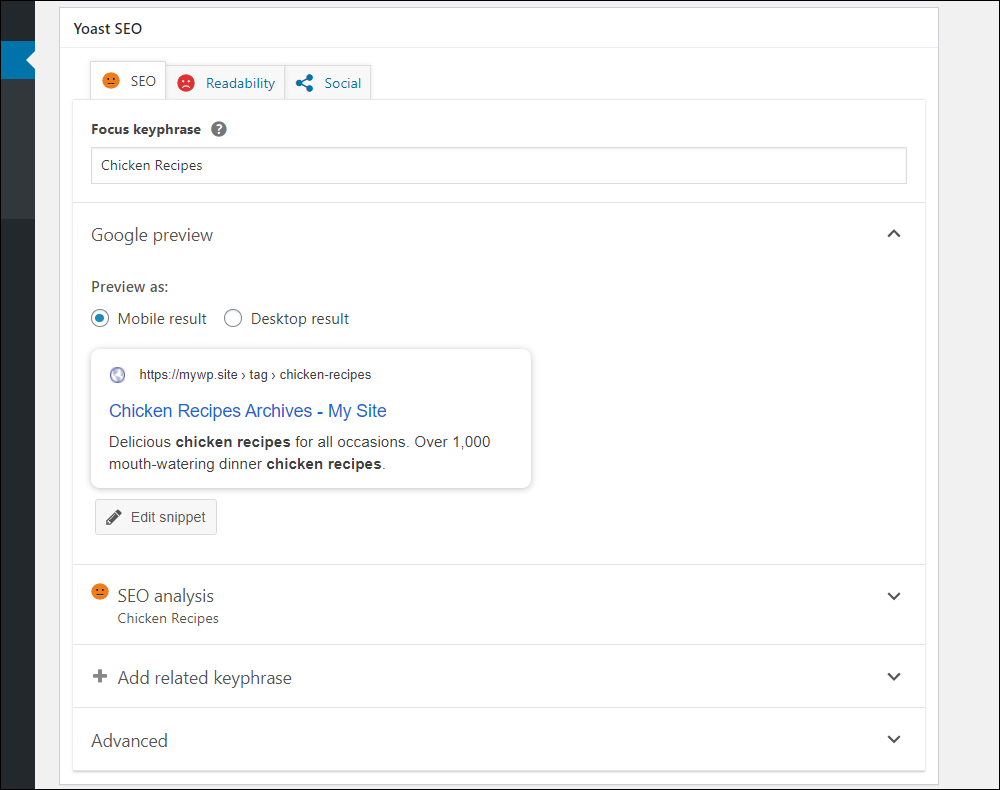
Task: Expand the SEO analysis section chevron
Action: (893, 596)
